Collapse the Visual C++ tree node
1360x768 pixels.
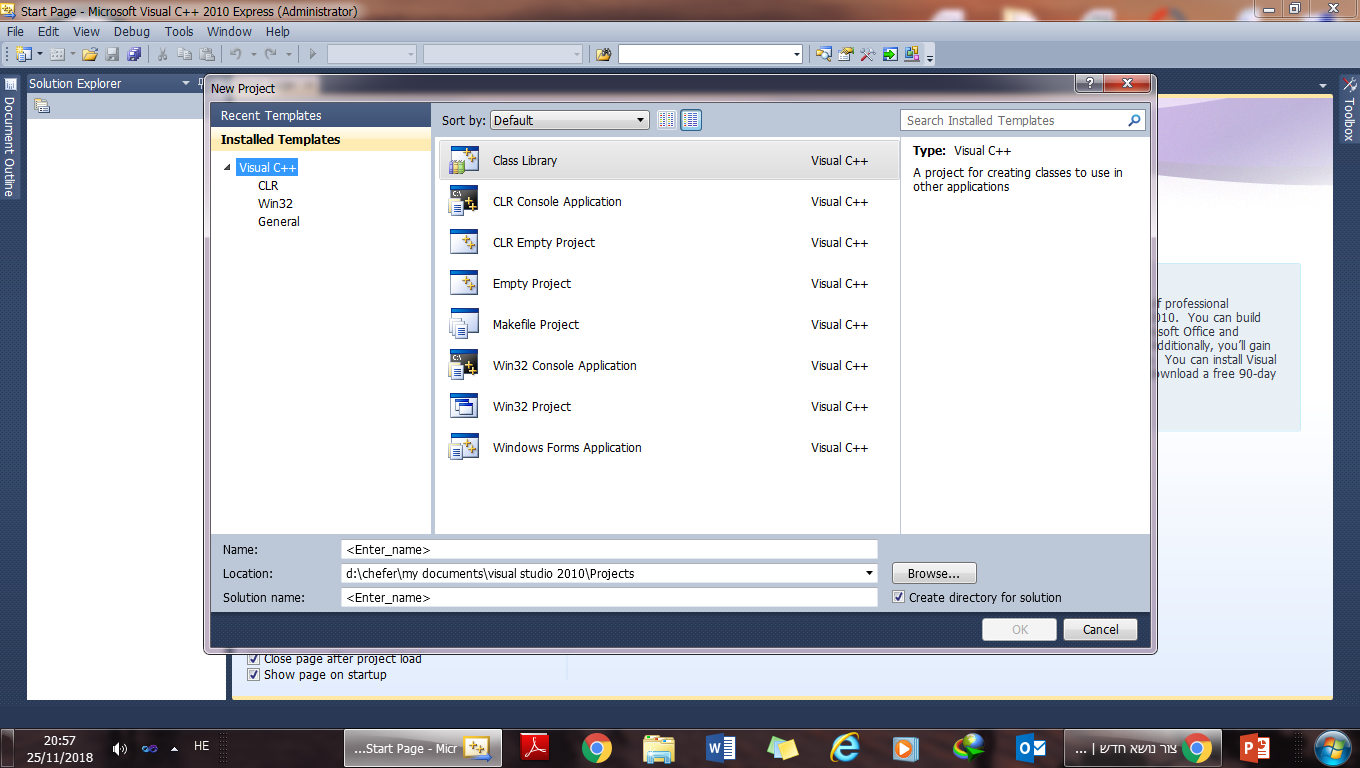click(x=228, y=168)
